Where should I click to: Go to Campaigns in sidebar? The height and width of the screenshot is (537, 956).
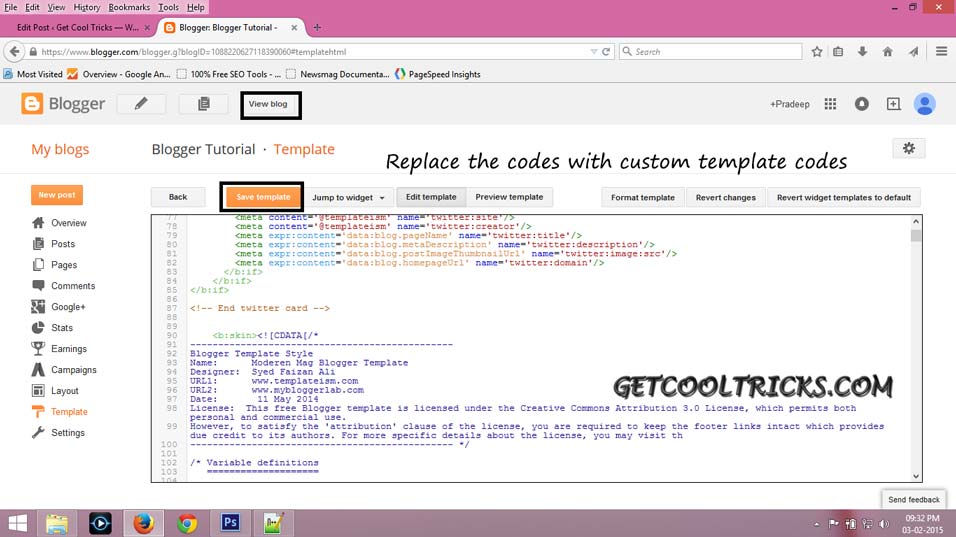pos(73,370)
